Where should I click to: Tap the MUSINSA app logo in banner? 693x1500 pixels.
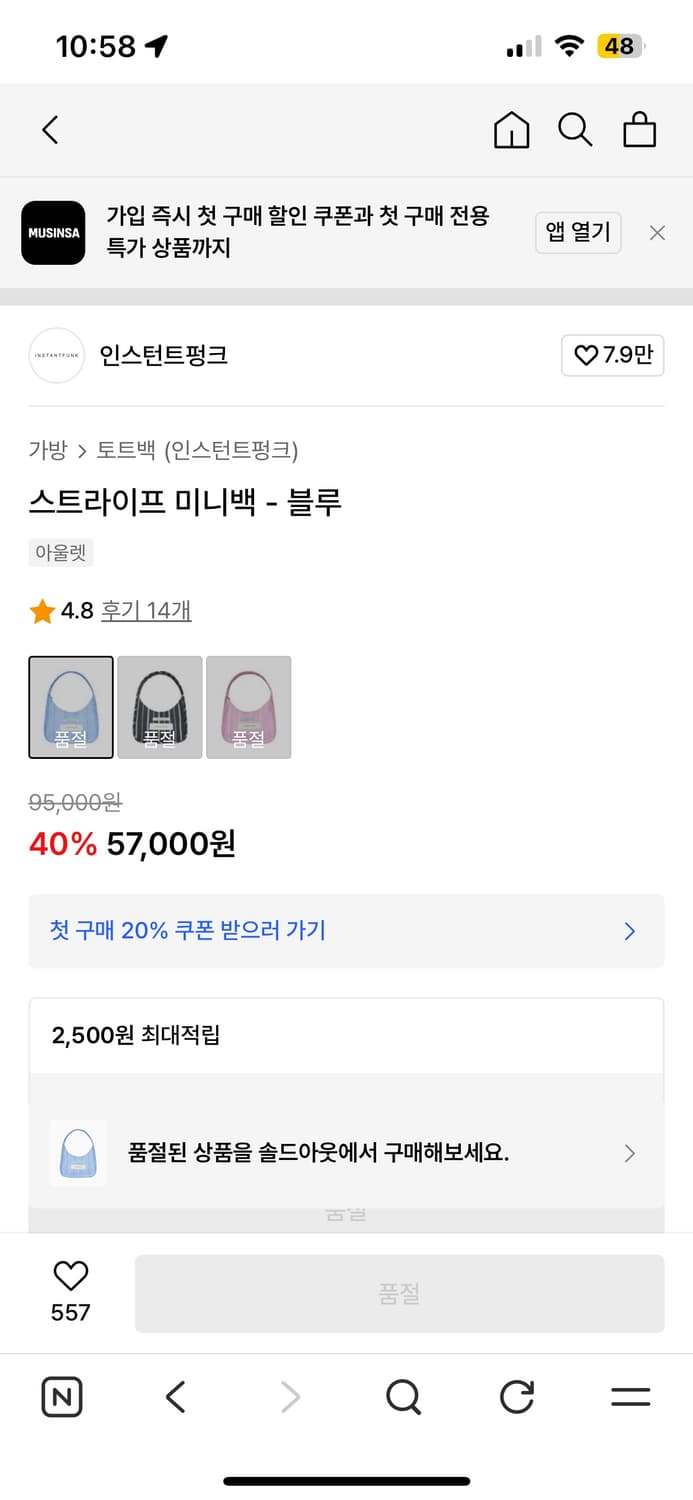53,232
